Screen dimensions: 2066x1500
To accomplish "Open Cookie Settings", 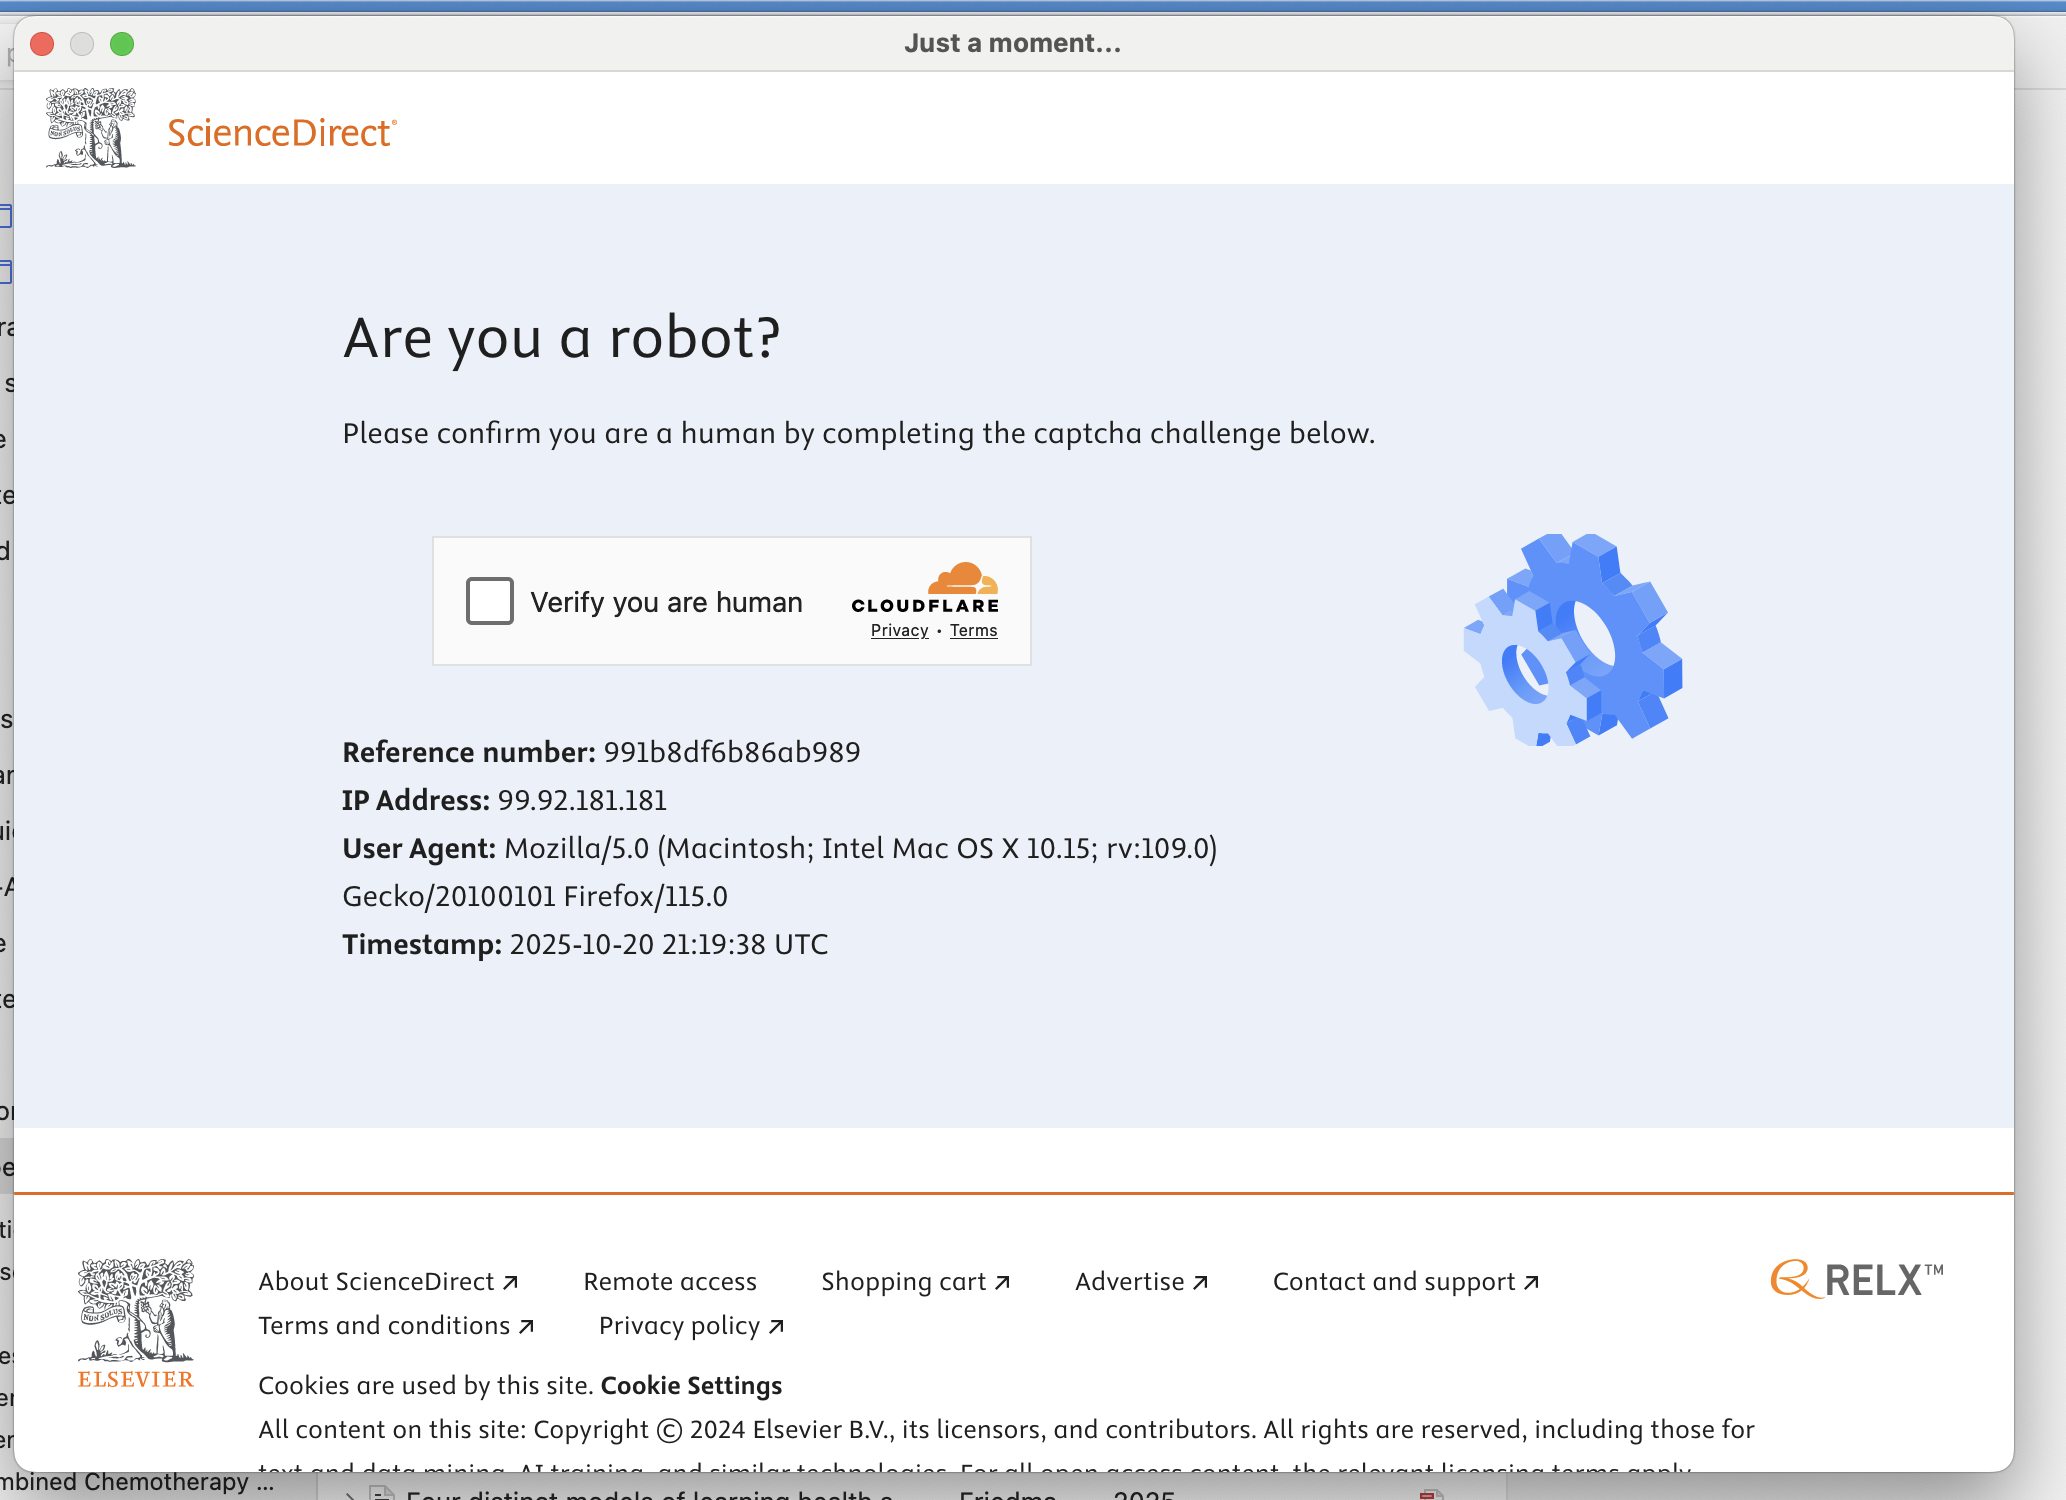I will [x=691, y=1386].
